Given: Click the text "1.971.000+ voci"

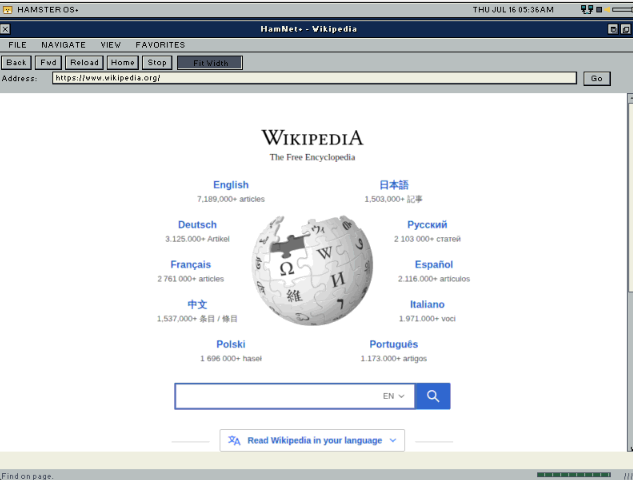Looking at the screenshot, I should coord(427,319).
